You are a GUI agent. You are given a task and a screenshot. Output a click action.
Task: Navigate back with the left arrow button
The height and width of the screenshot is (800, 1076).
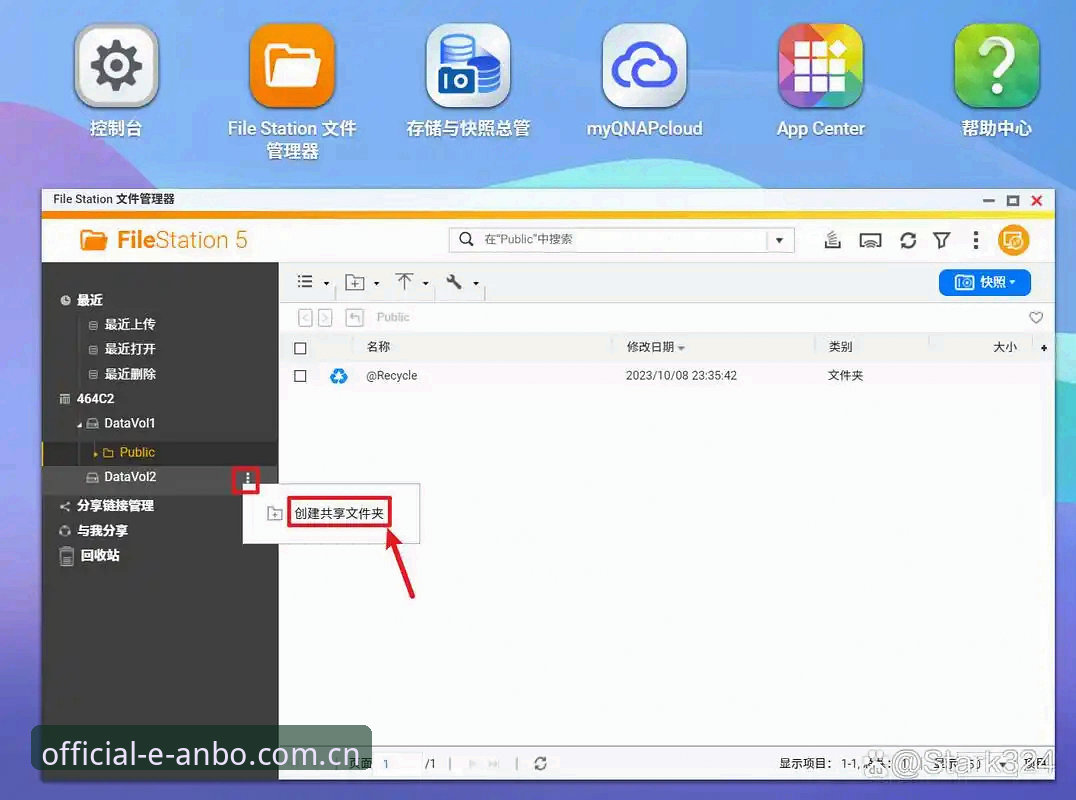[x=305, y=318]
